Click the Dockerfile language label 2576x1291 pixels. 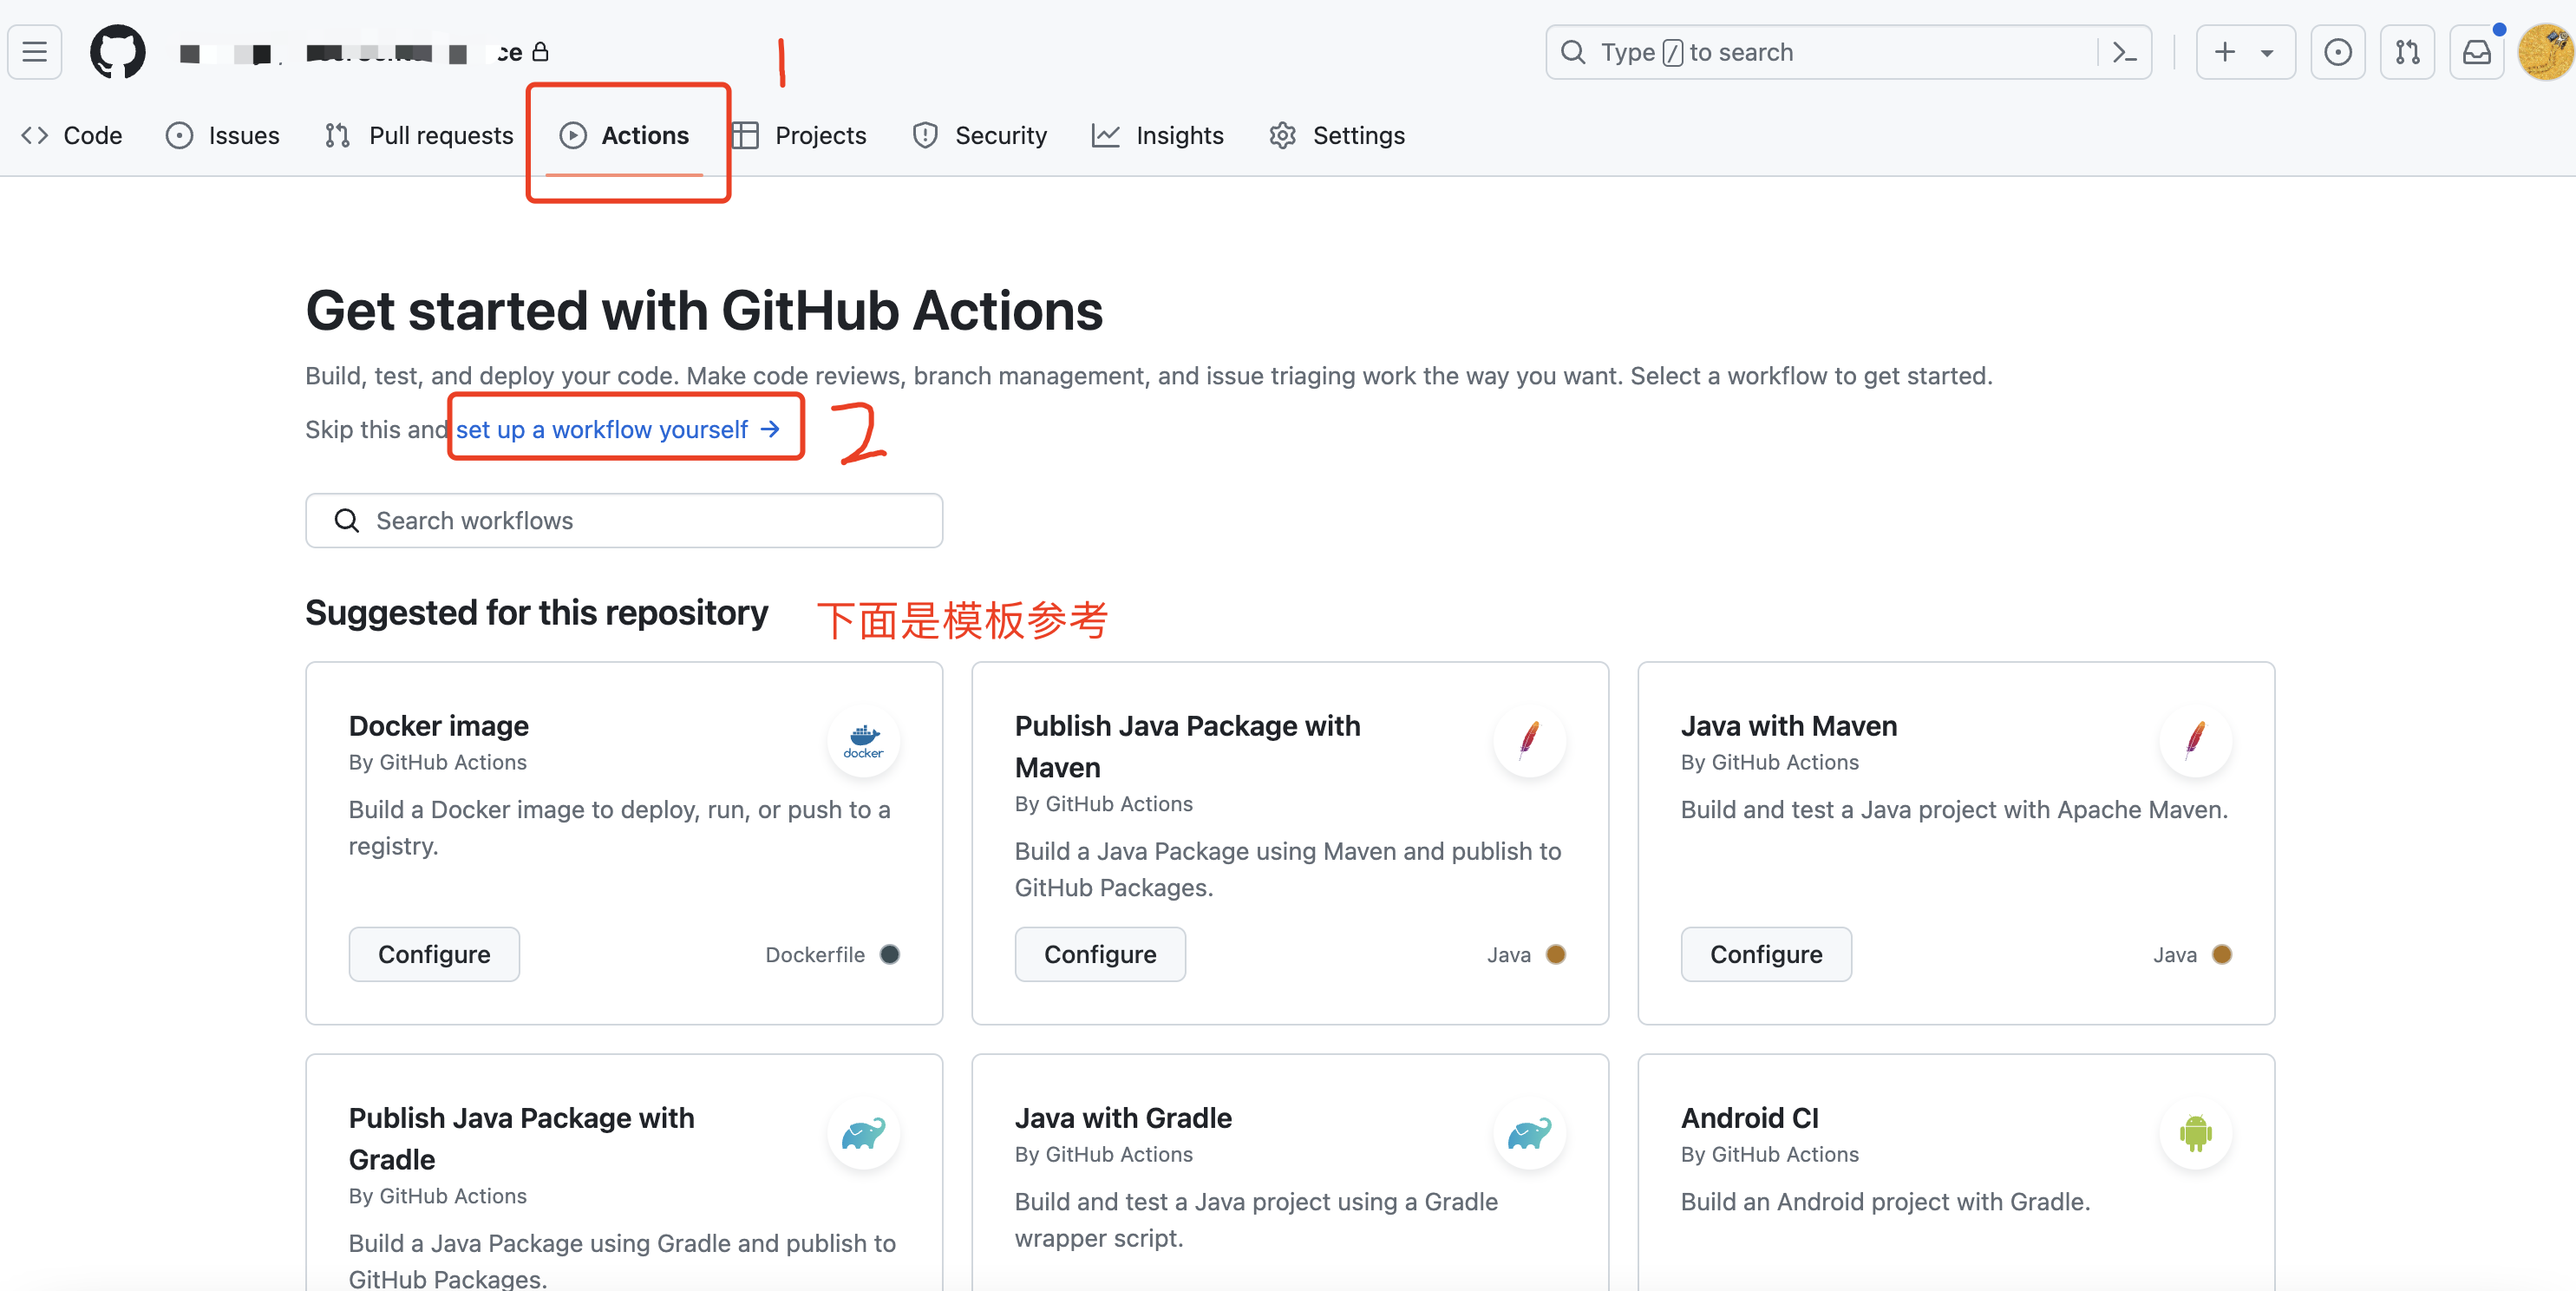pyautogui.click(x=815, y=954)
